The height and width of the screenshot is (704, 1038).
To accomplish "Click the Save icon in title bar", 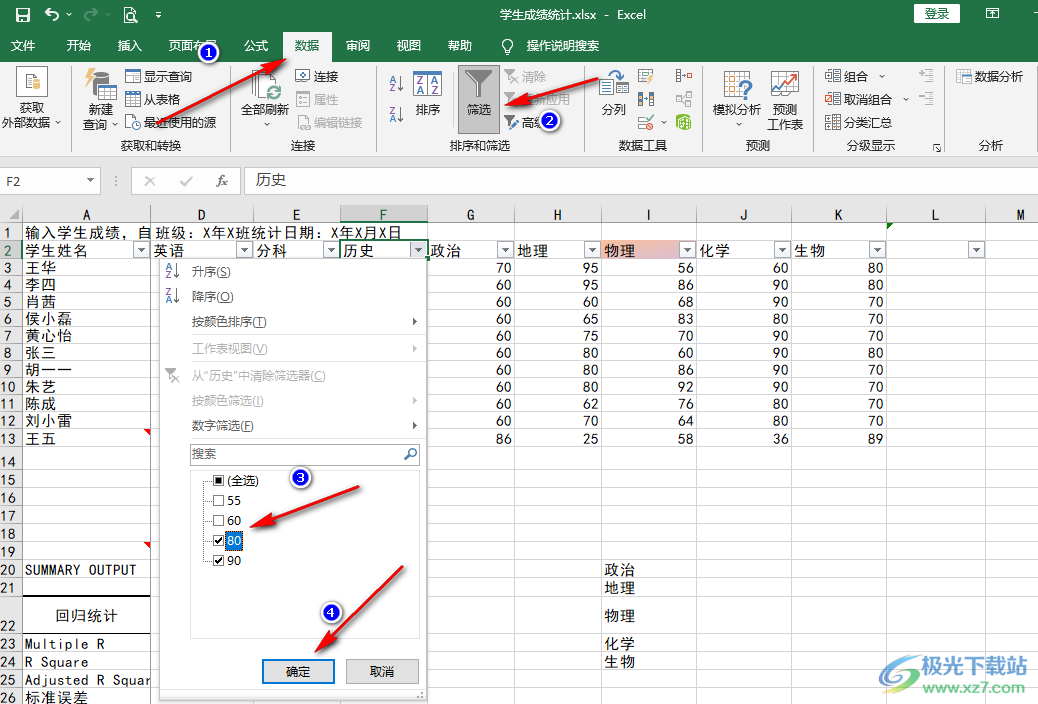I will 22,14.
